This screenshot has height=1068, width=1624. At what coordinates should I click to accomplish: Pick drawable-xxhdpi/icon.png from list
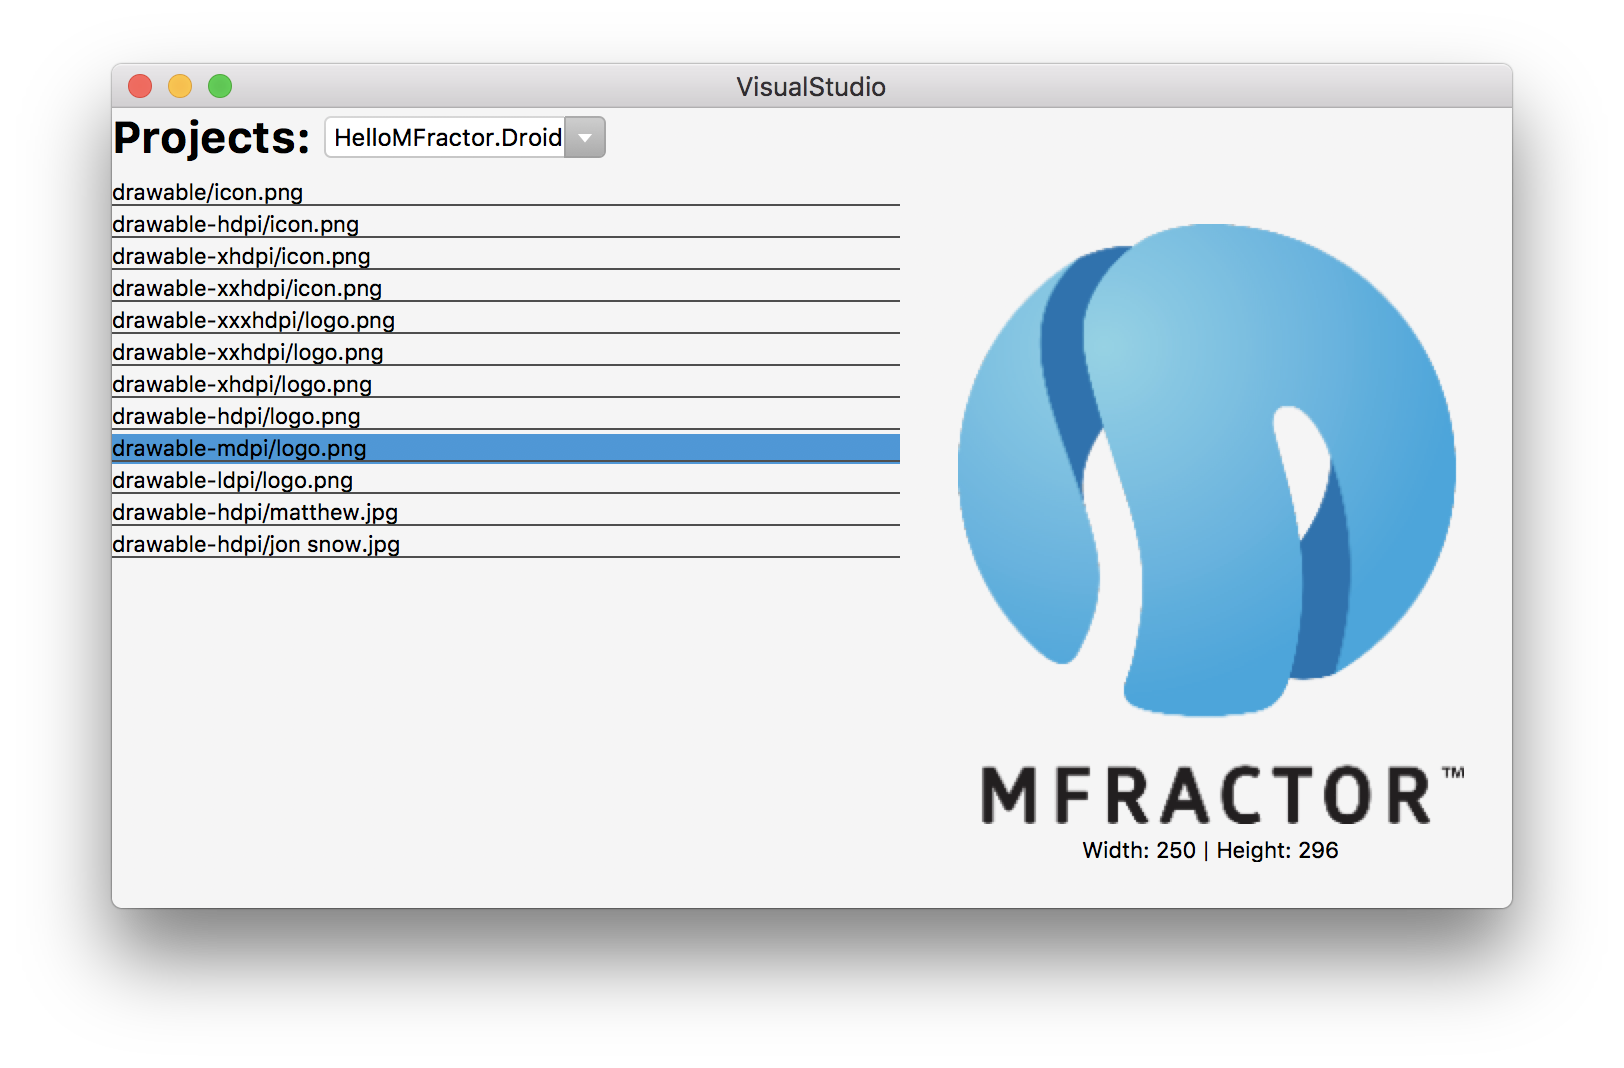tap(506, 287)
